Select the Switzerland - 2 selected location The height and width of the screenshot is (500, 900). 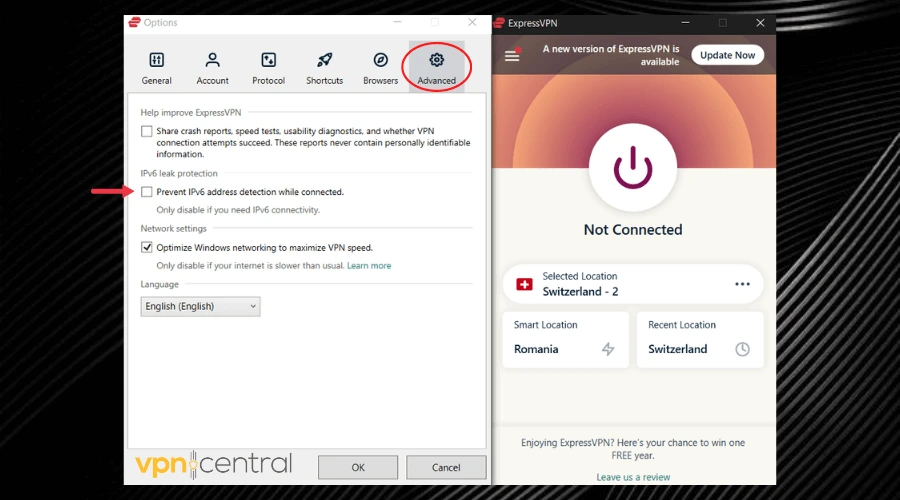click(x=633, y=284)
